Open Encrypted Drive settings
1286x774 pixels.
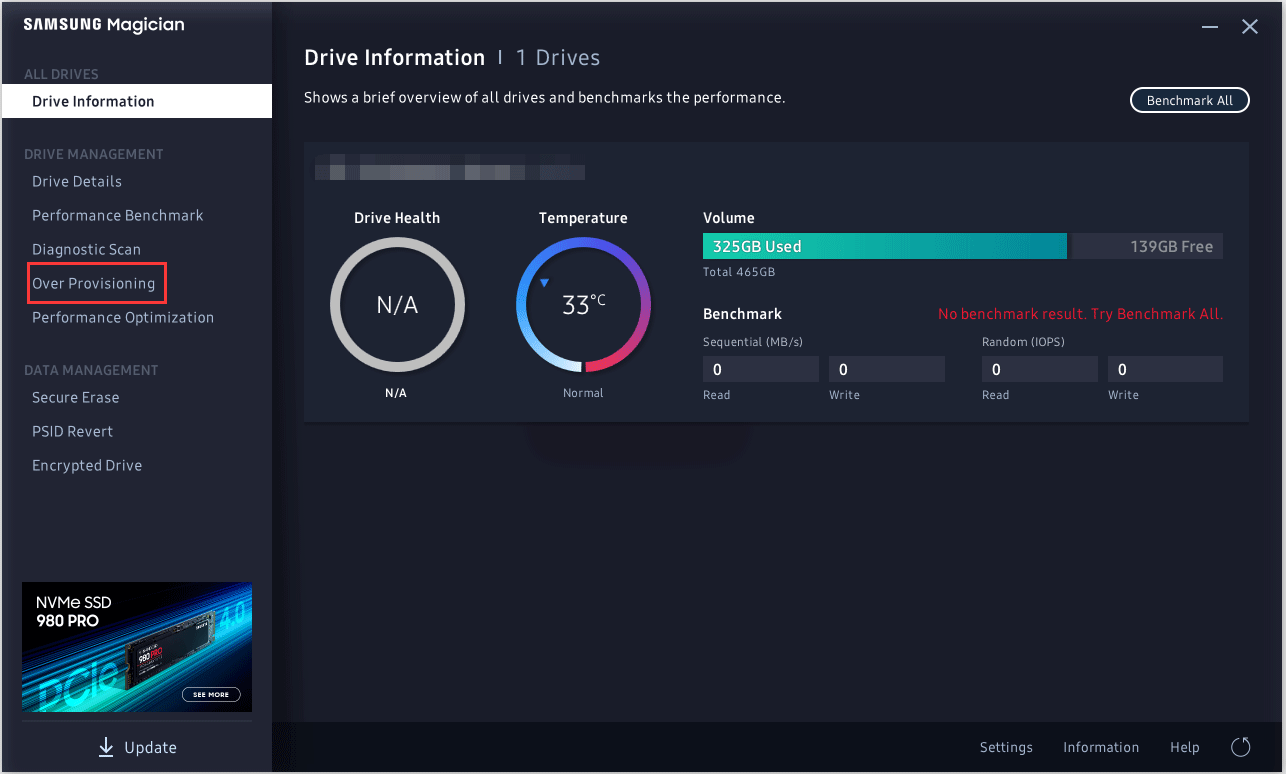(87, 465)
